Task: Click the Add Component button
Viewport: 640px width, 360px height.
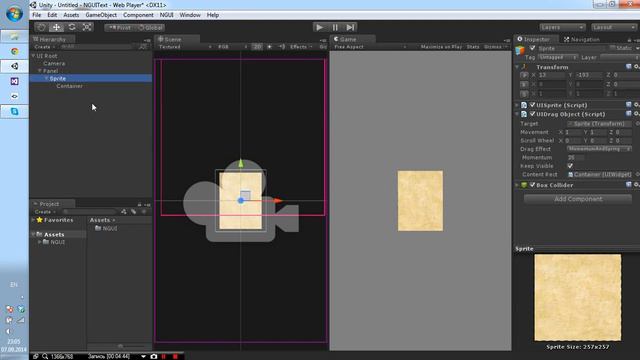Action: 578,199
